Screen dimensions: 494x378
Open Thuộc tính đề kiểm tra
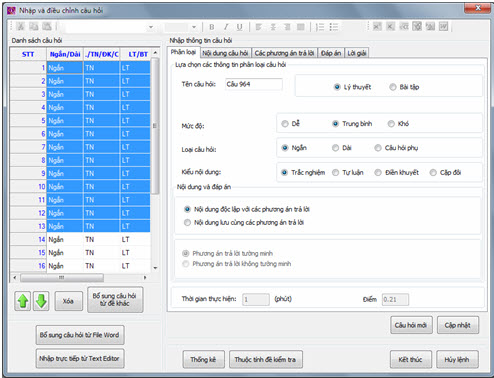266,359
